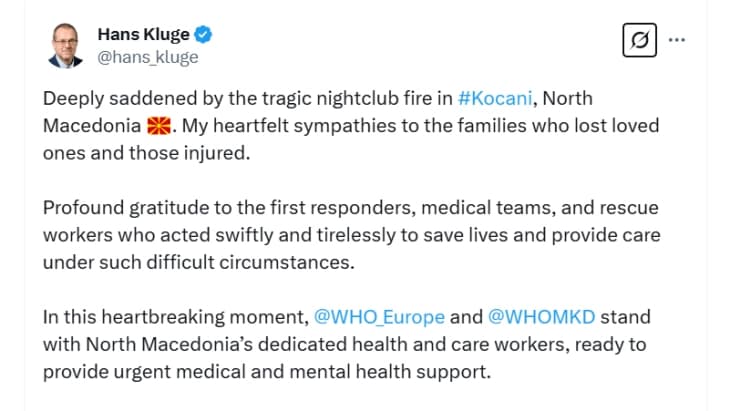Open the Hans Kluge display name
The image size is (730, 411).
(143, 34)
